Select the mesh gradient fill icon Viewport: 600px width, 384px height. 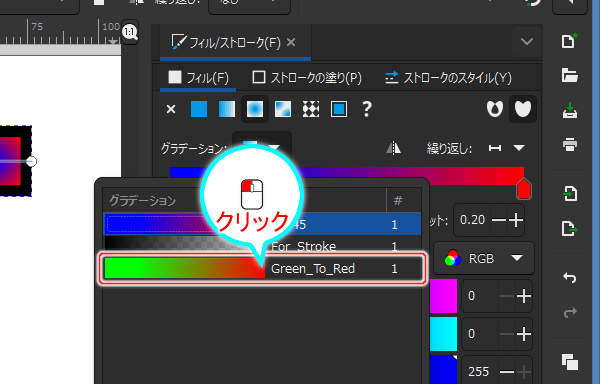283,109
